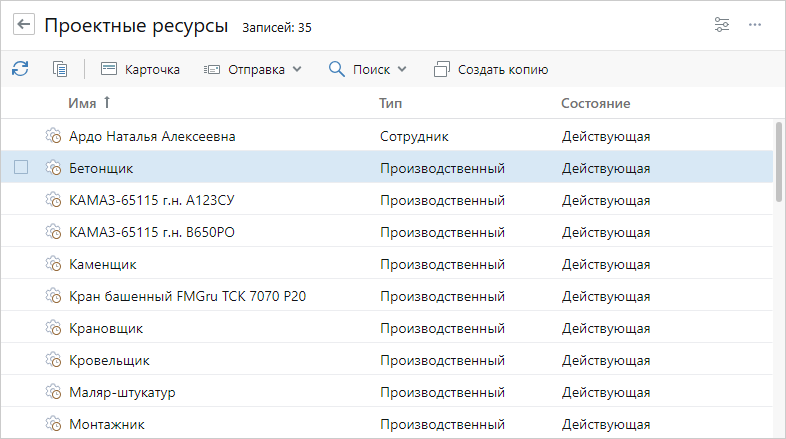Click the Создать копию duplicate icon

coord(442,69)
